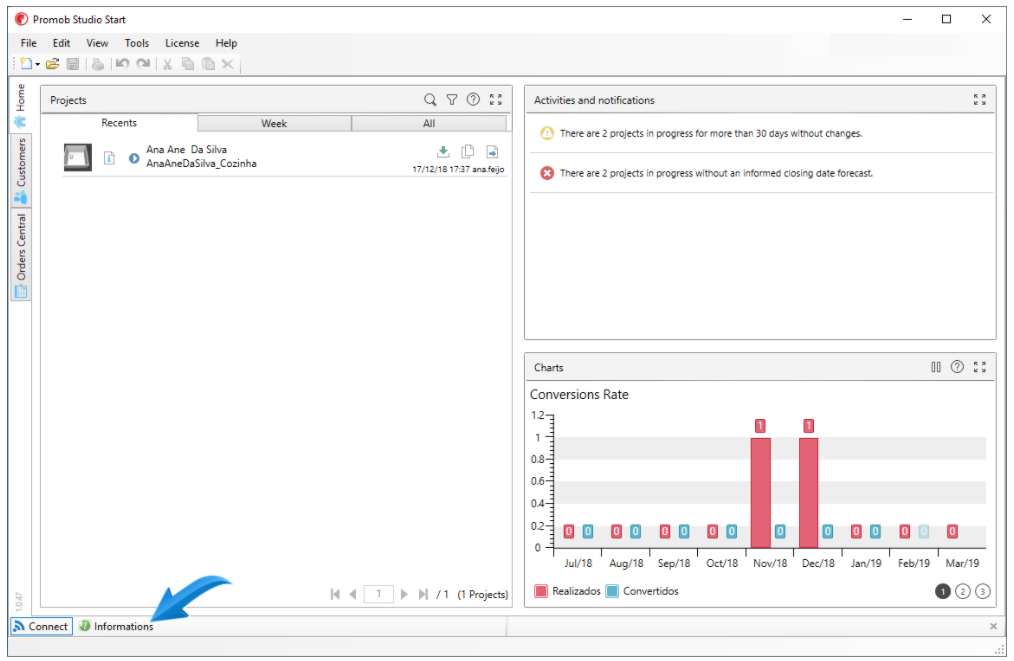
Task: Pause the Charts carousel
Action: (x=936, y=367)
